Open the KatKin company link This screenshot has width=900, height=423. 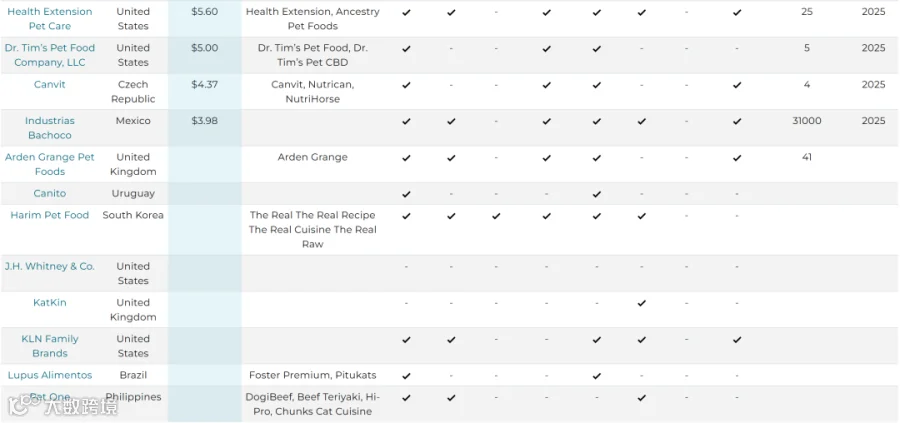(x=49, y=302)
